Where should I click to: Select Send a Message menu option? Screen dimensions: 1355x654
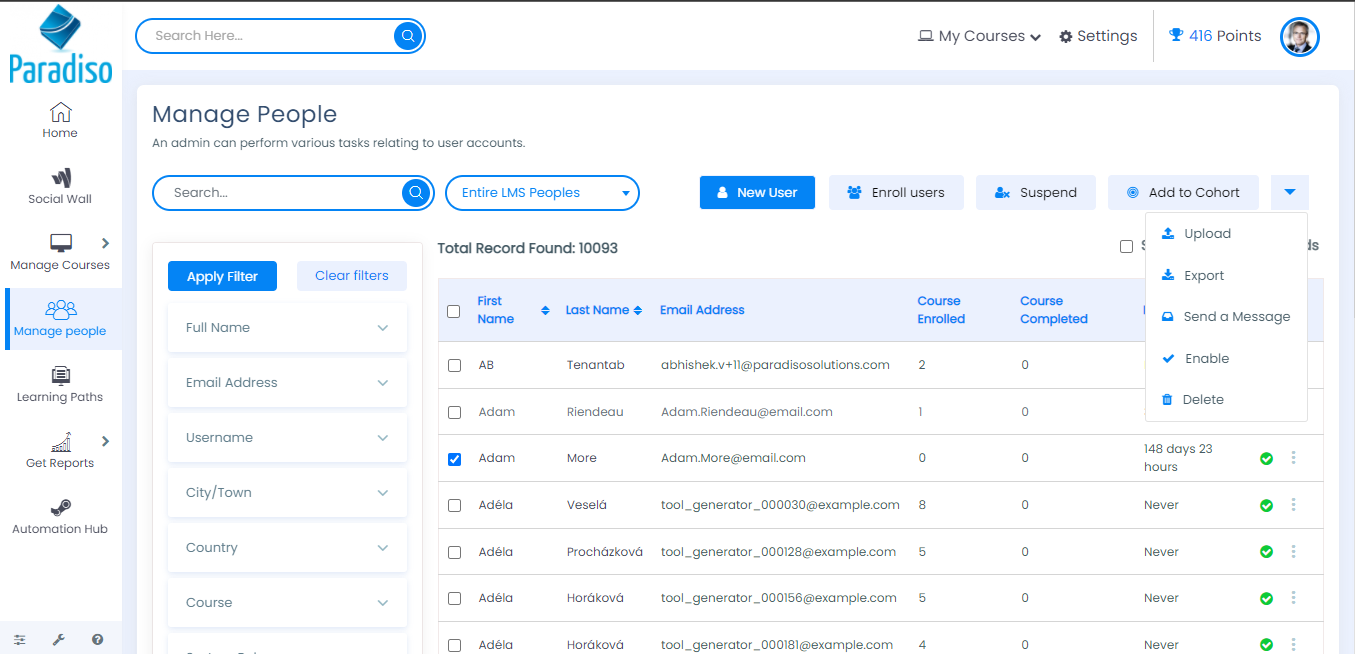[x=1236, y=317]
